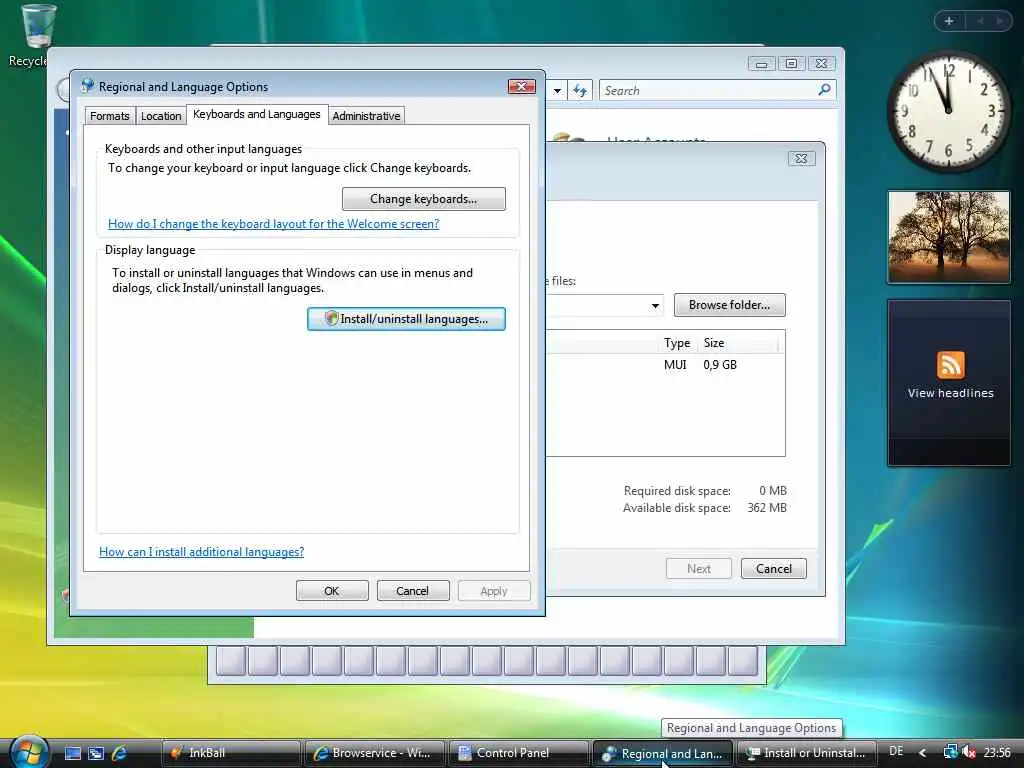Open Welcome screen keyboard layout help link
The width and height of the screenshot is (1024, 768).
tap(273, 224)
